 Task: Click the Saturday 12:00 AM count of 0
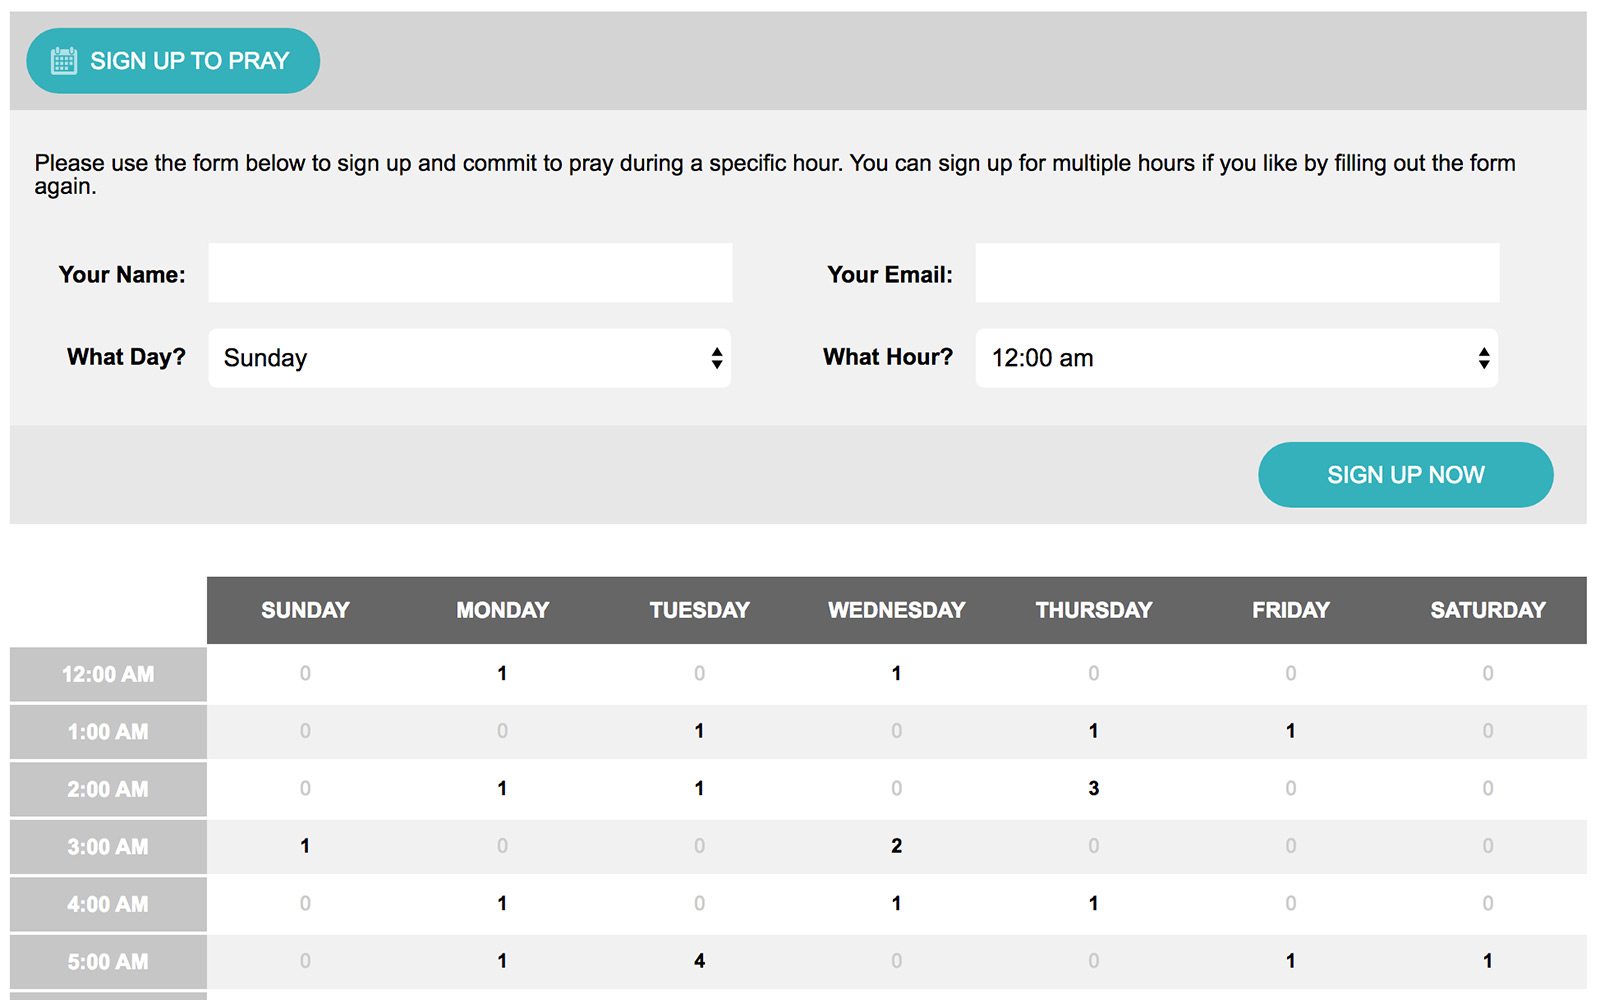[x=1487, y=674]
